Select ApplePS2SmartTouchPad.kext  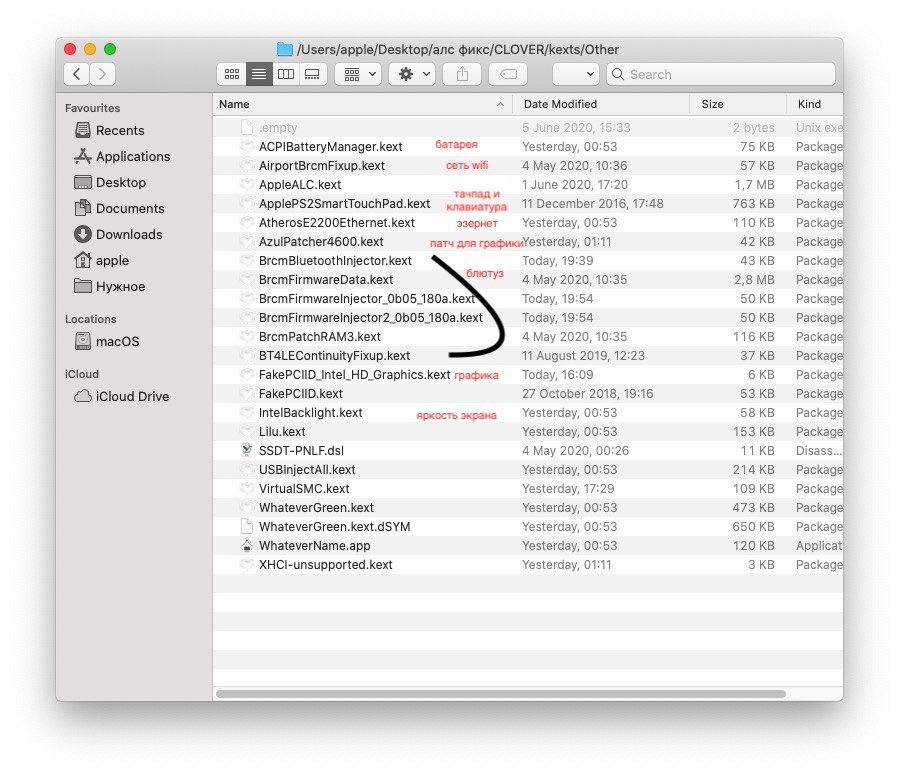point(527,203)
